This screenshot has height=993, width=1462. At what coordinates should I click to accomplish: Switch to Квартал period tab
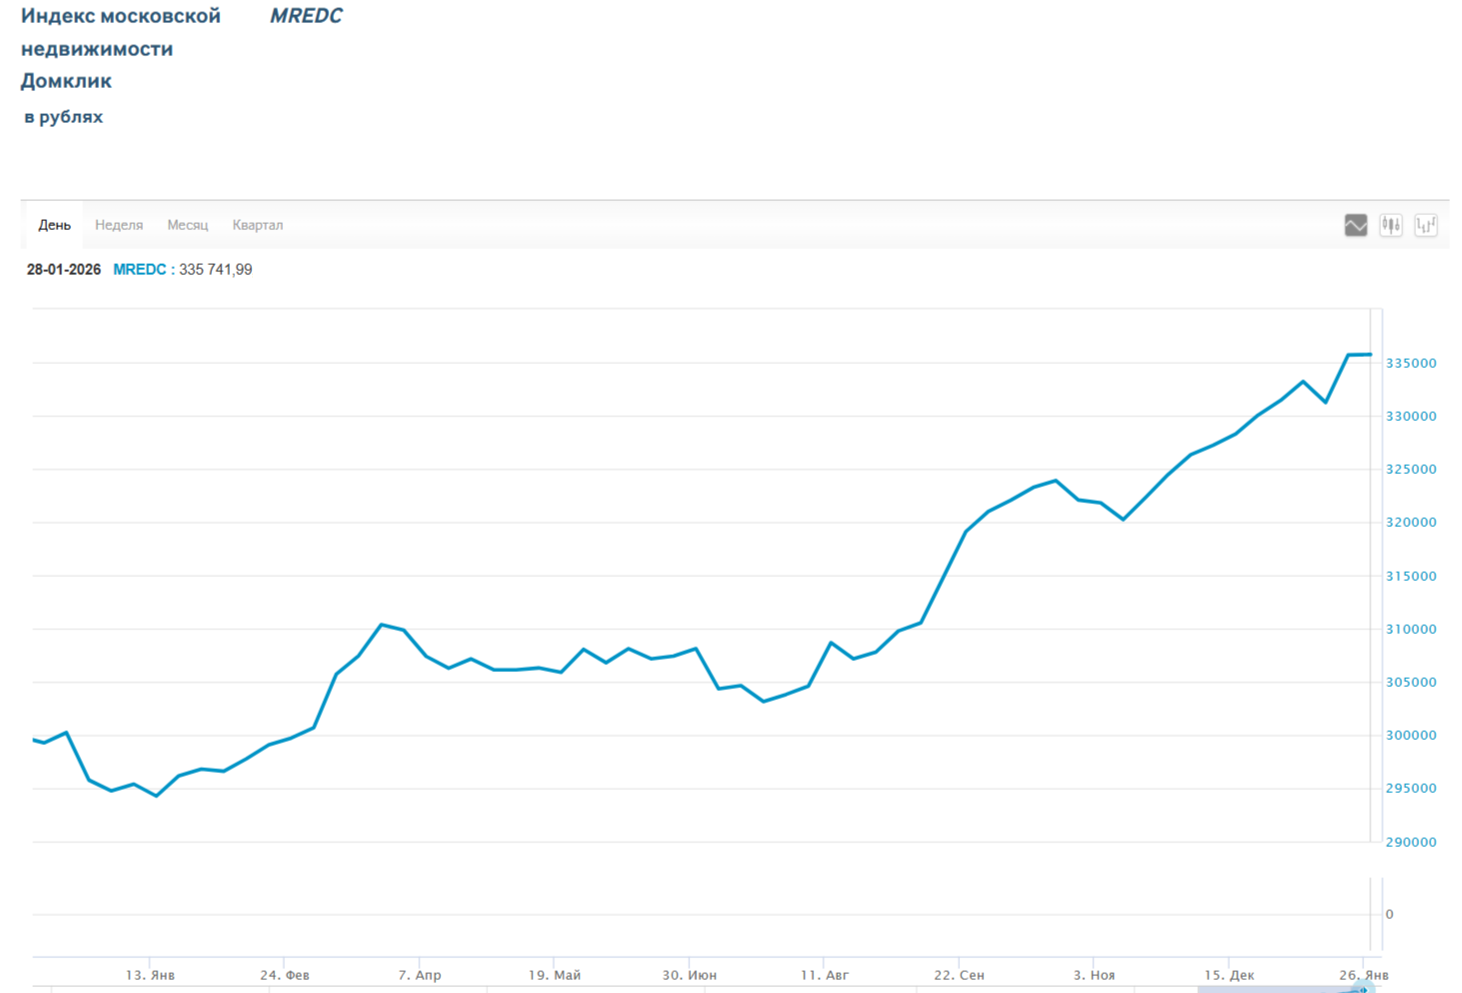click(x=257, y=225)
